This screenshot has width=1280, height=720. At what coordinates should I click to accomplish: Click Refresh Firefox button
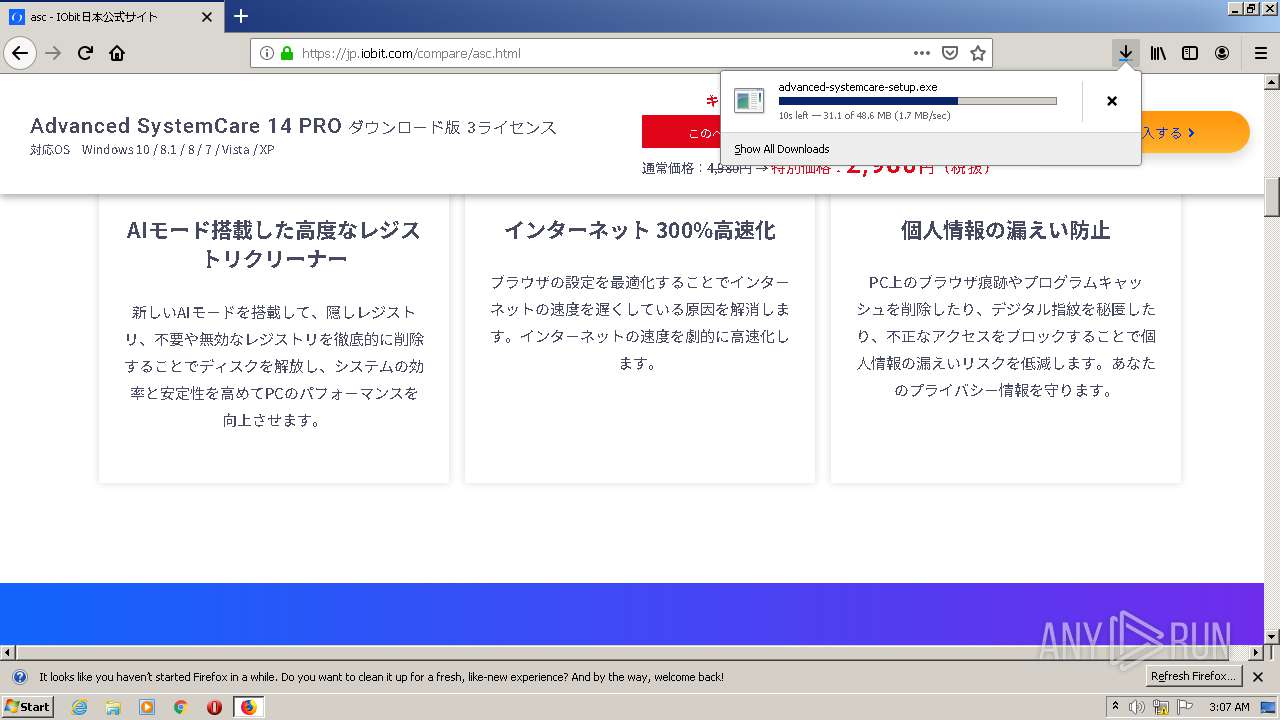coord(1194,677)
